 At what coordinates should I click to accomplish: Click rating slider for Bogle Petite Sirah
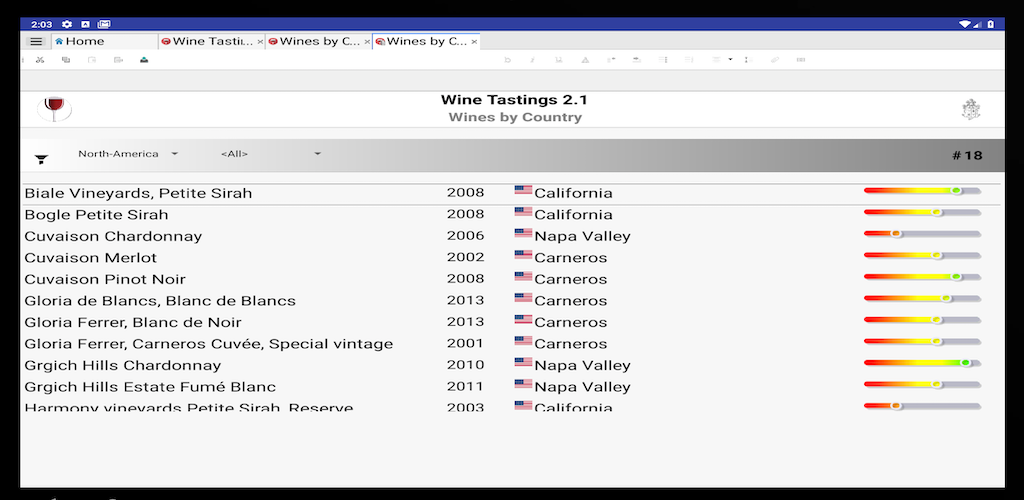point(922,212)
